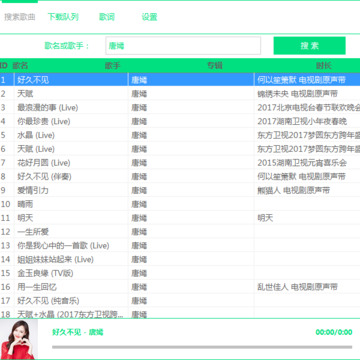Select the song 姐姐妹妹站起来 (Live)
The image size is (360, 360).
click(x=55, y=260)
